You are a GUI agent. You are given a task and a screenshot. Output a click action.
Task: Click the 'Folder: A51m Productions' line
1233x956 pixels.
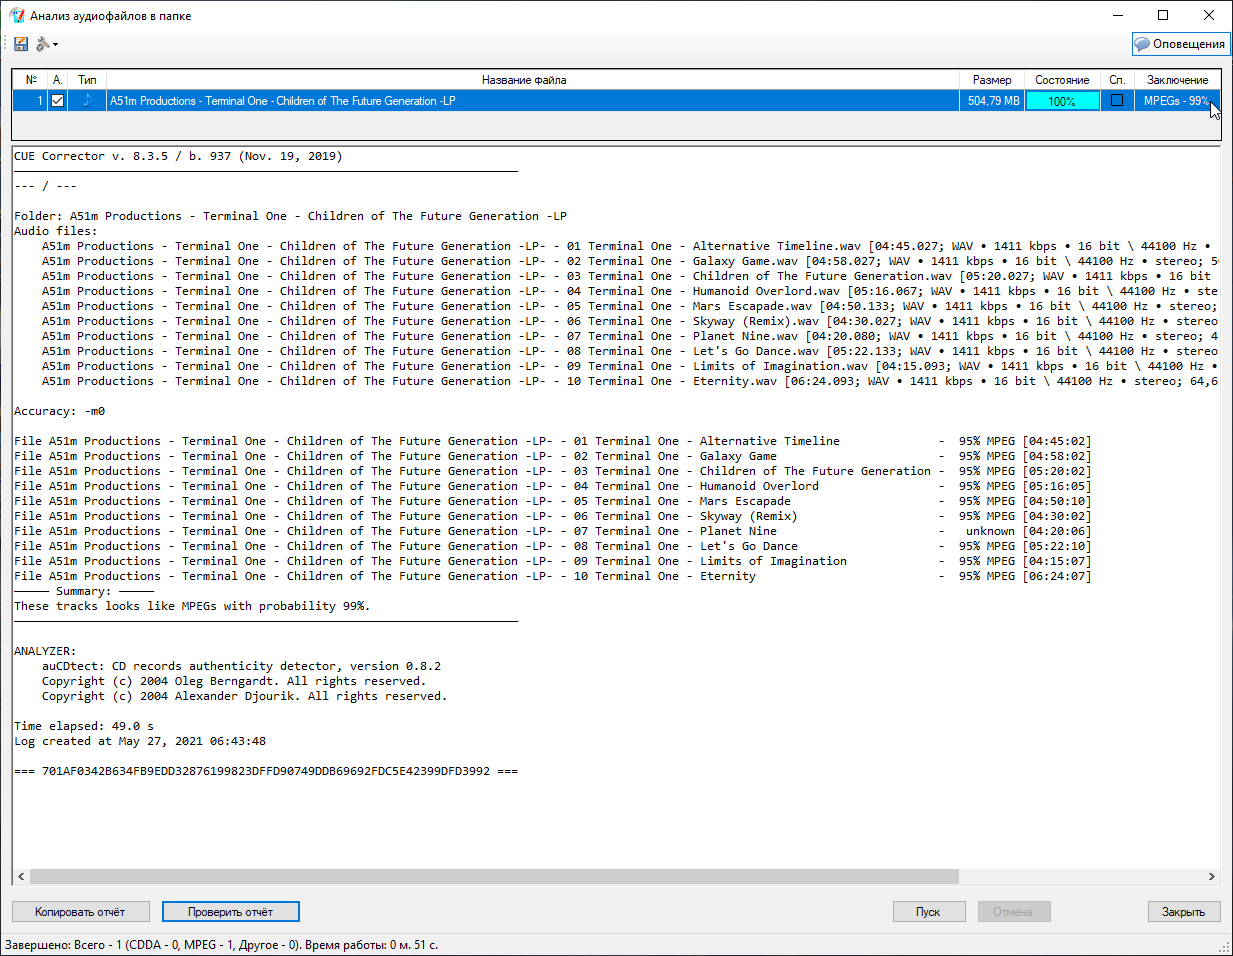(x=290, y=216)
